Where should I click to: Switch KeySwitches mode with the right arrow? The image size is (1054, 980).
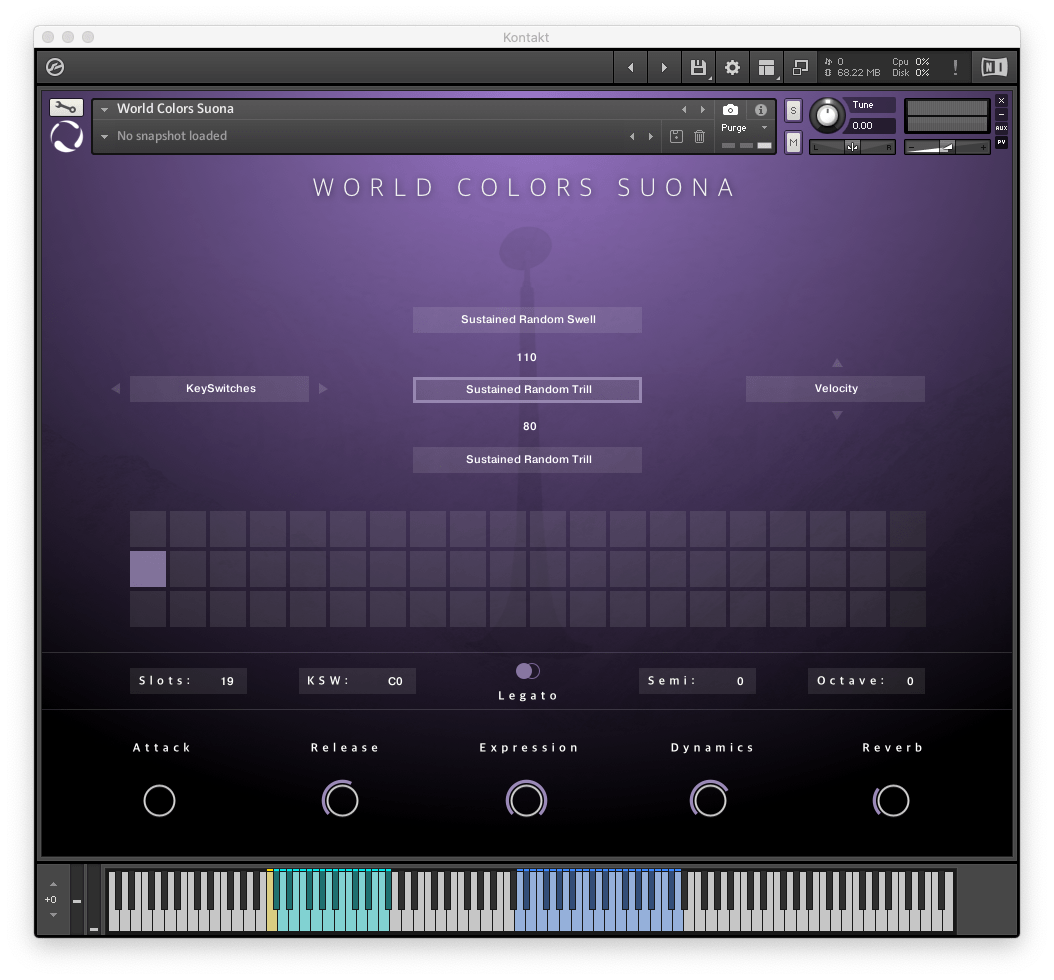(x=323, y=389)
